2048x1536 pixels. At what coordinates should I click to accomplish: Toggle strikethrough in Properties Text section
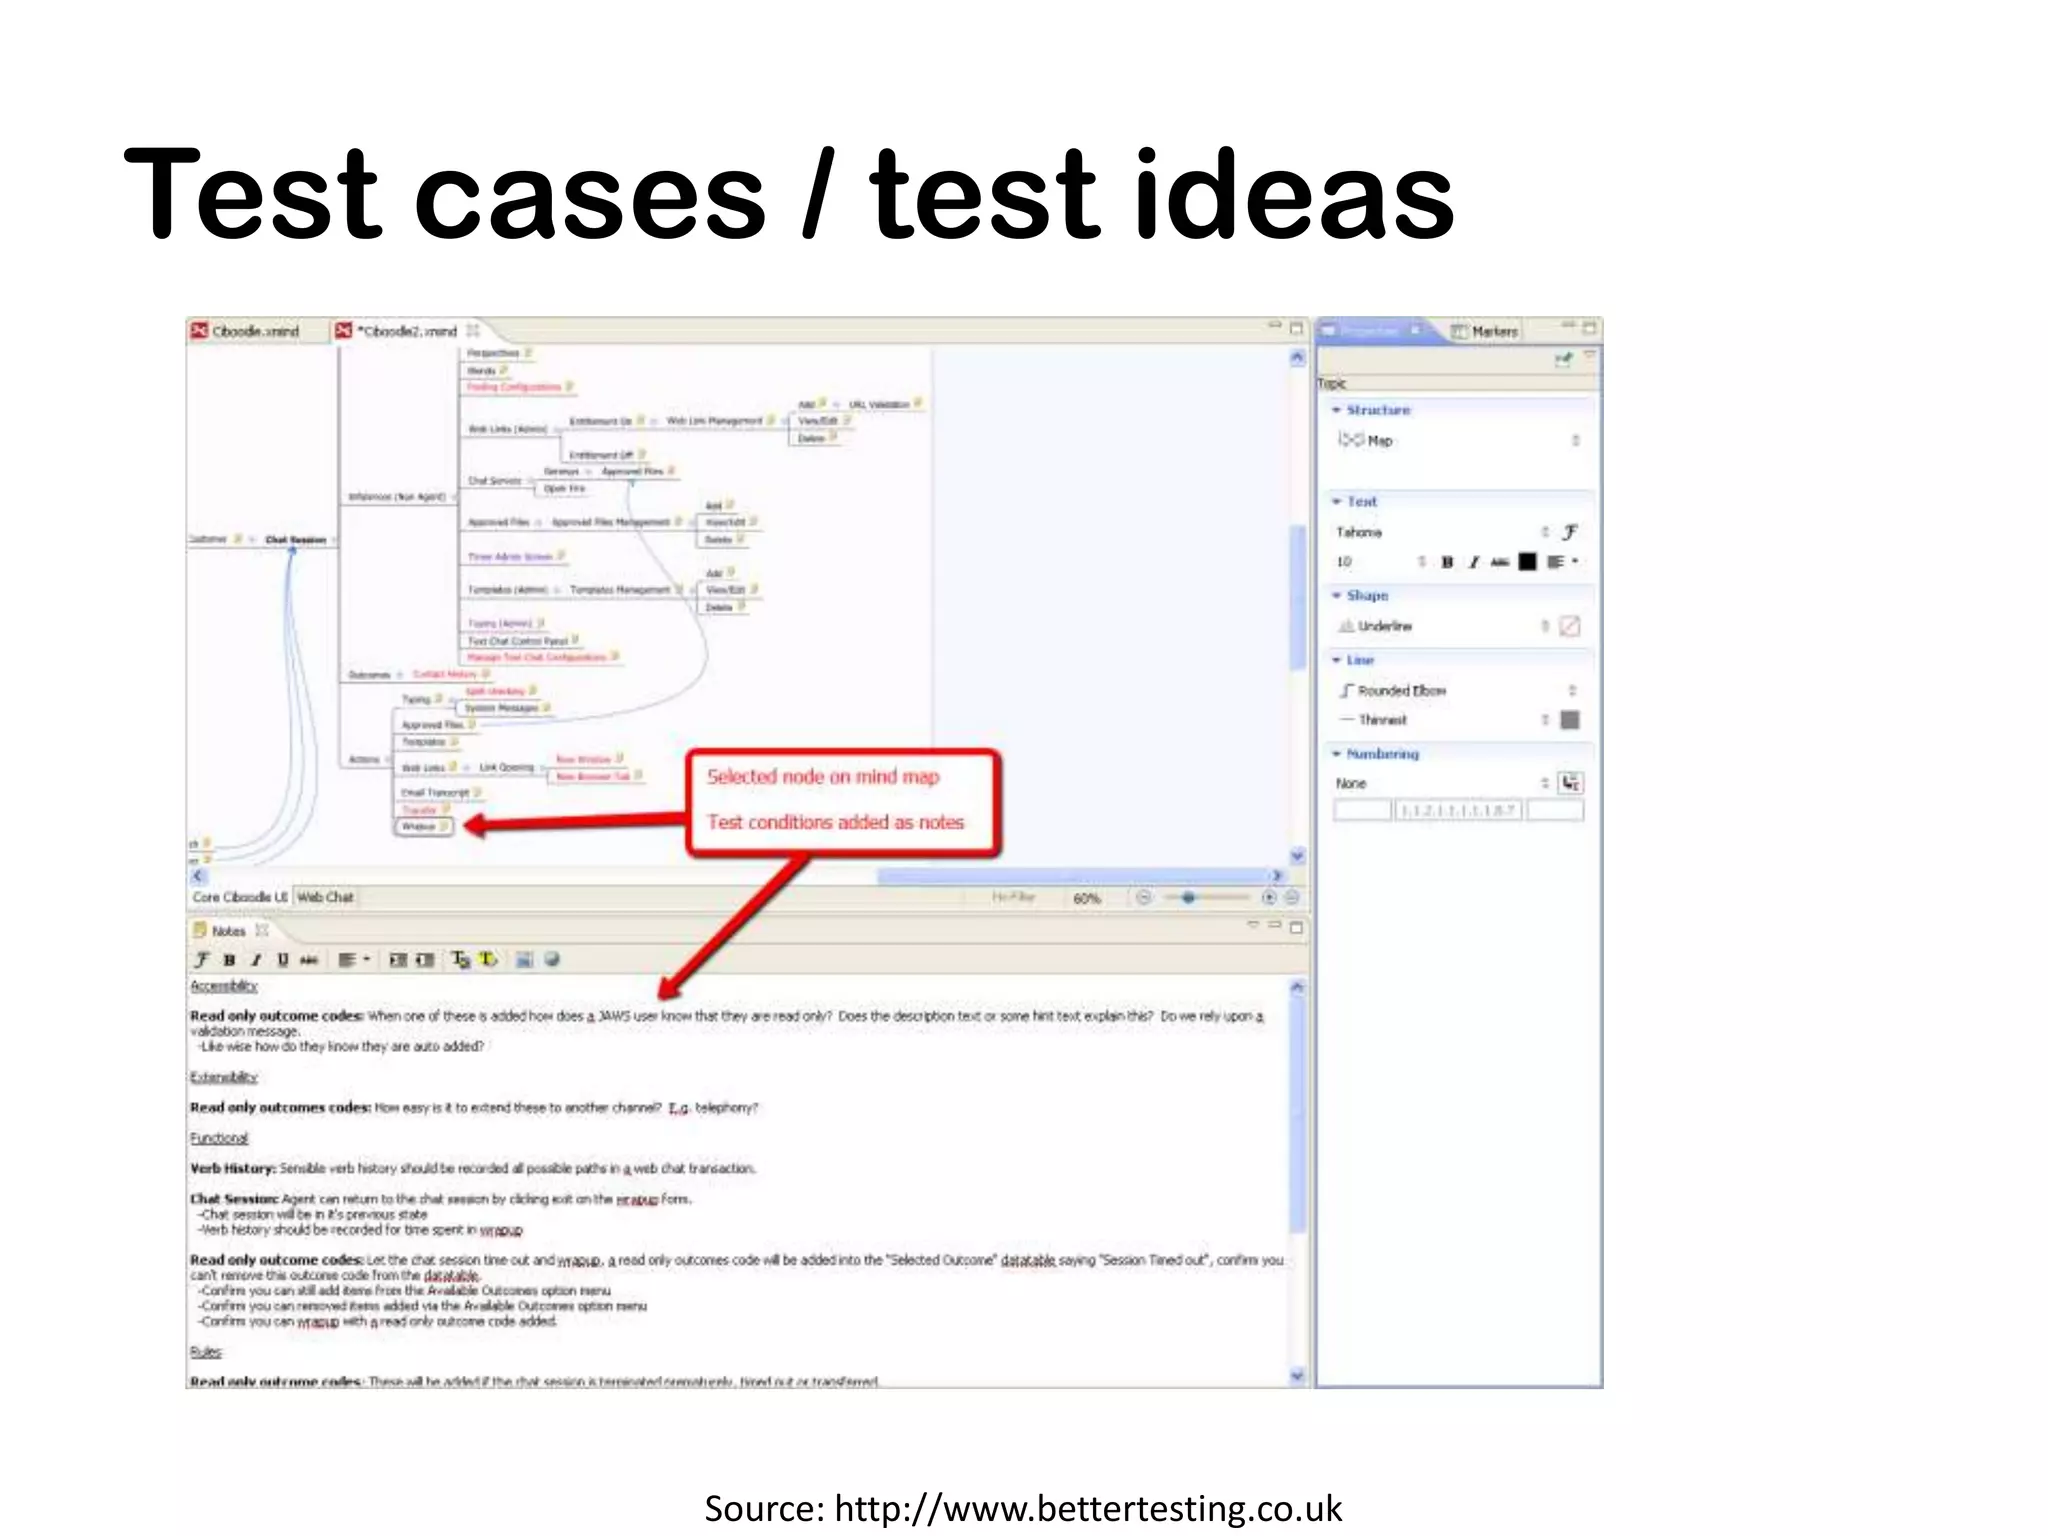[x=1499, y=562]
